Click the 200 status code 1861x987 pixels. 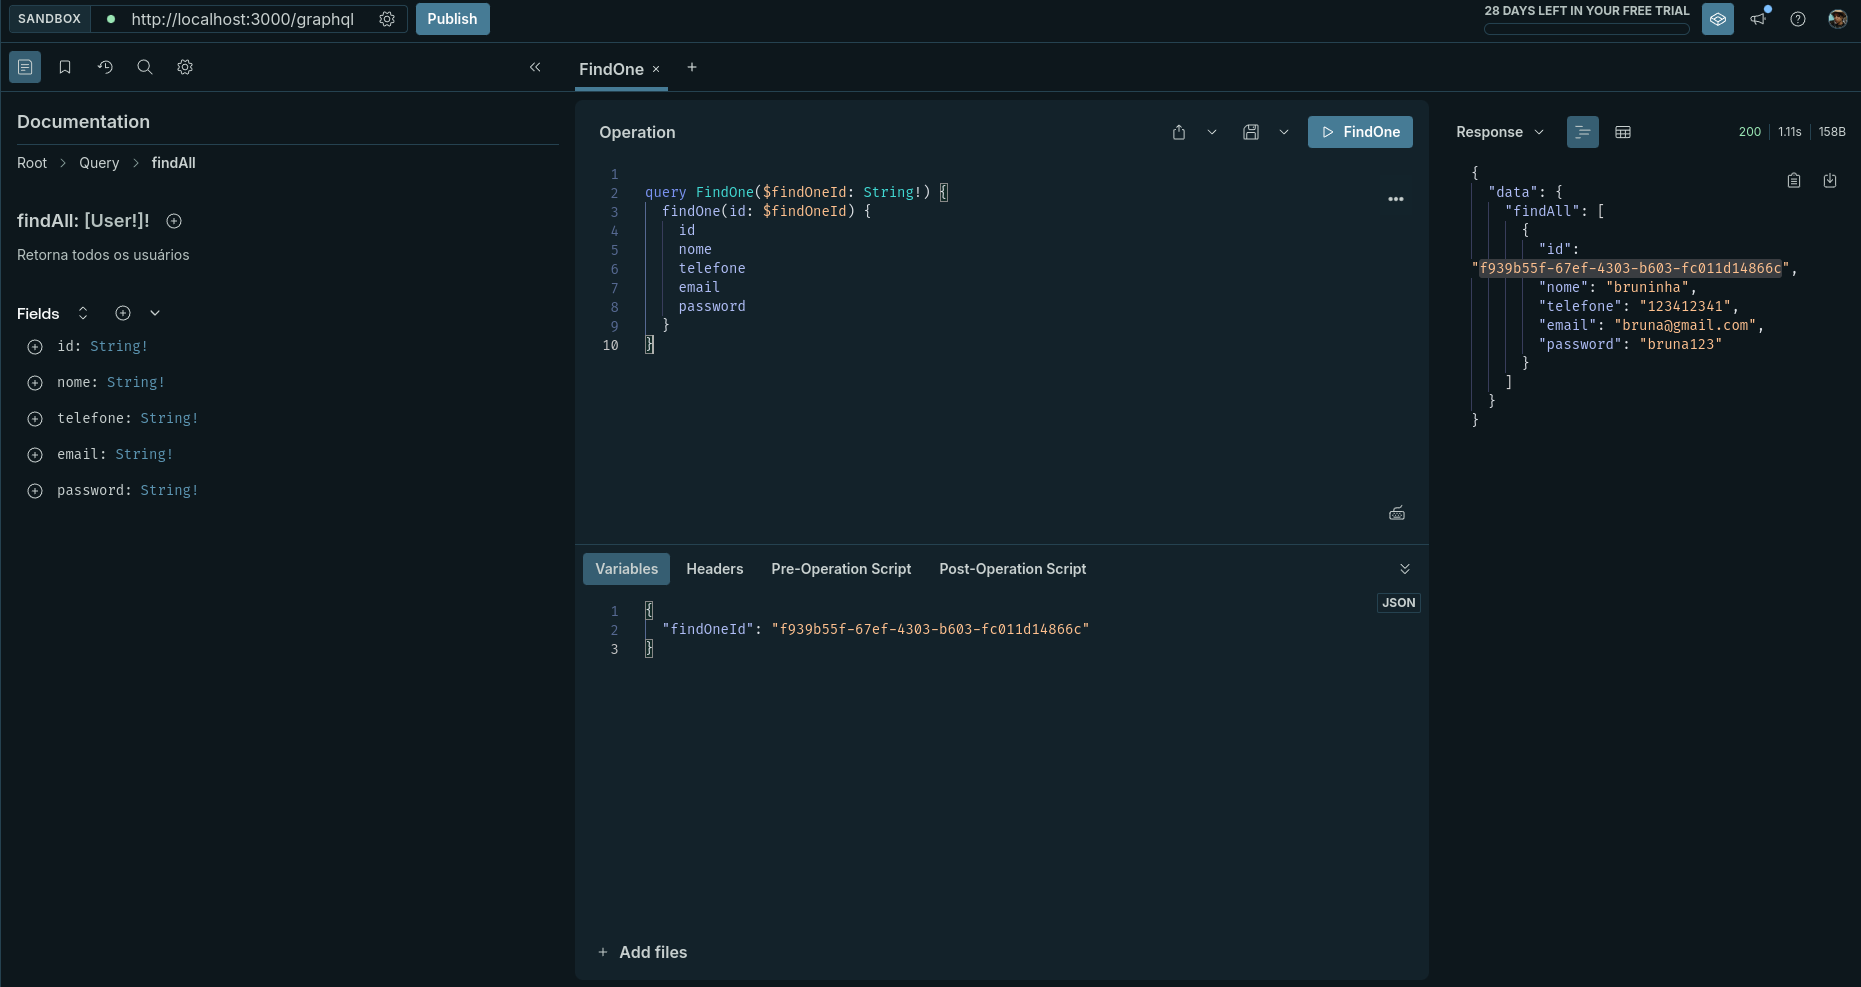[x=1750, y=132]
